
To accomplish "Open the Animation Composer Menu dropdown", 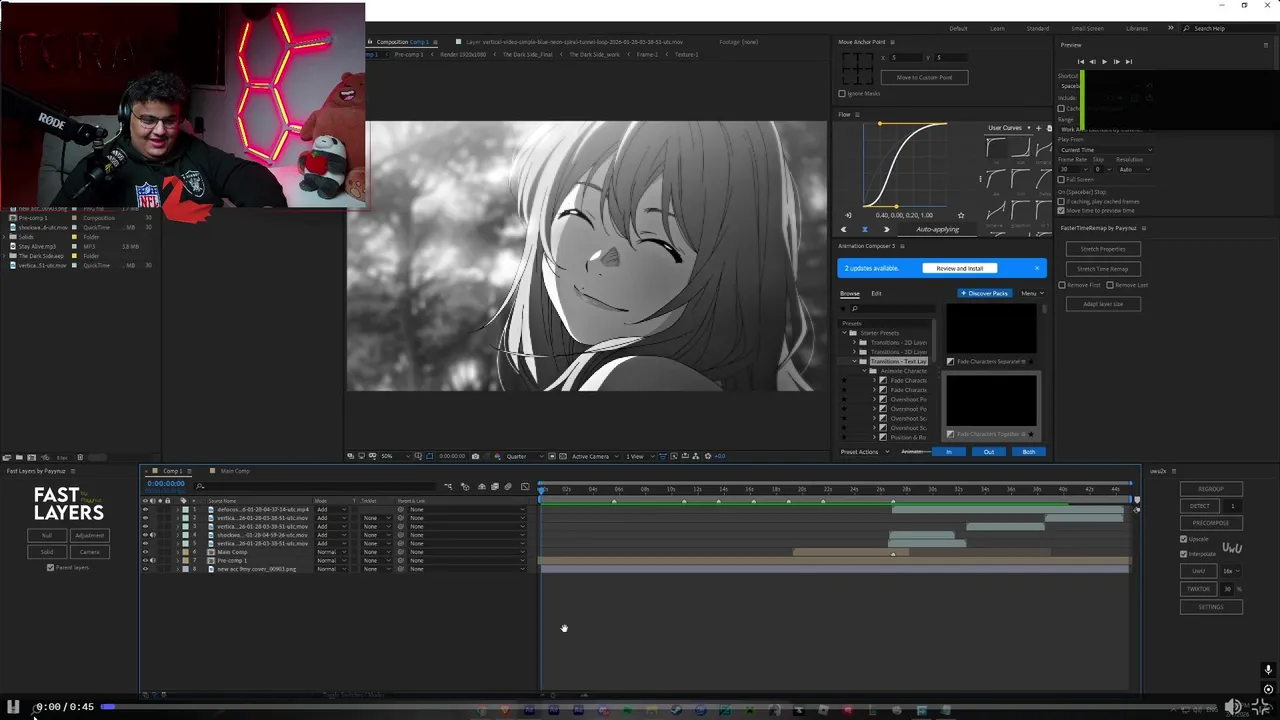I will pos(1031,293).
